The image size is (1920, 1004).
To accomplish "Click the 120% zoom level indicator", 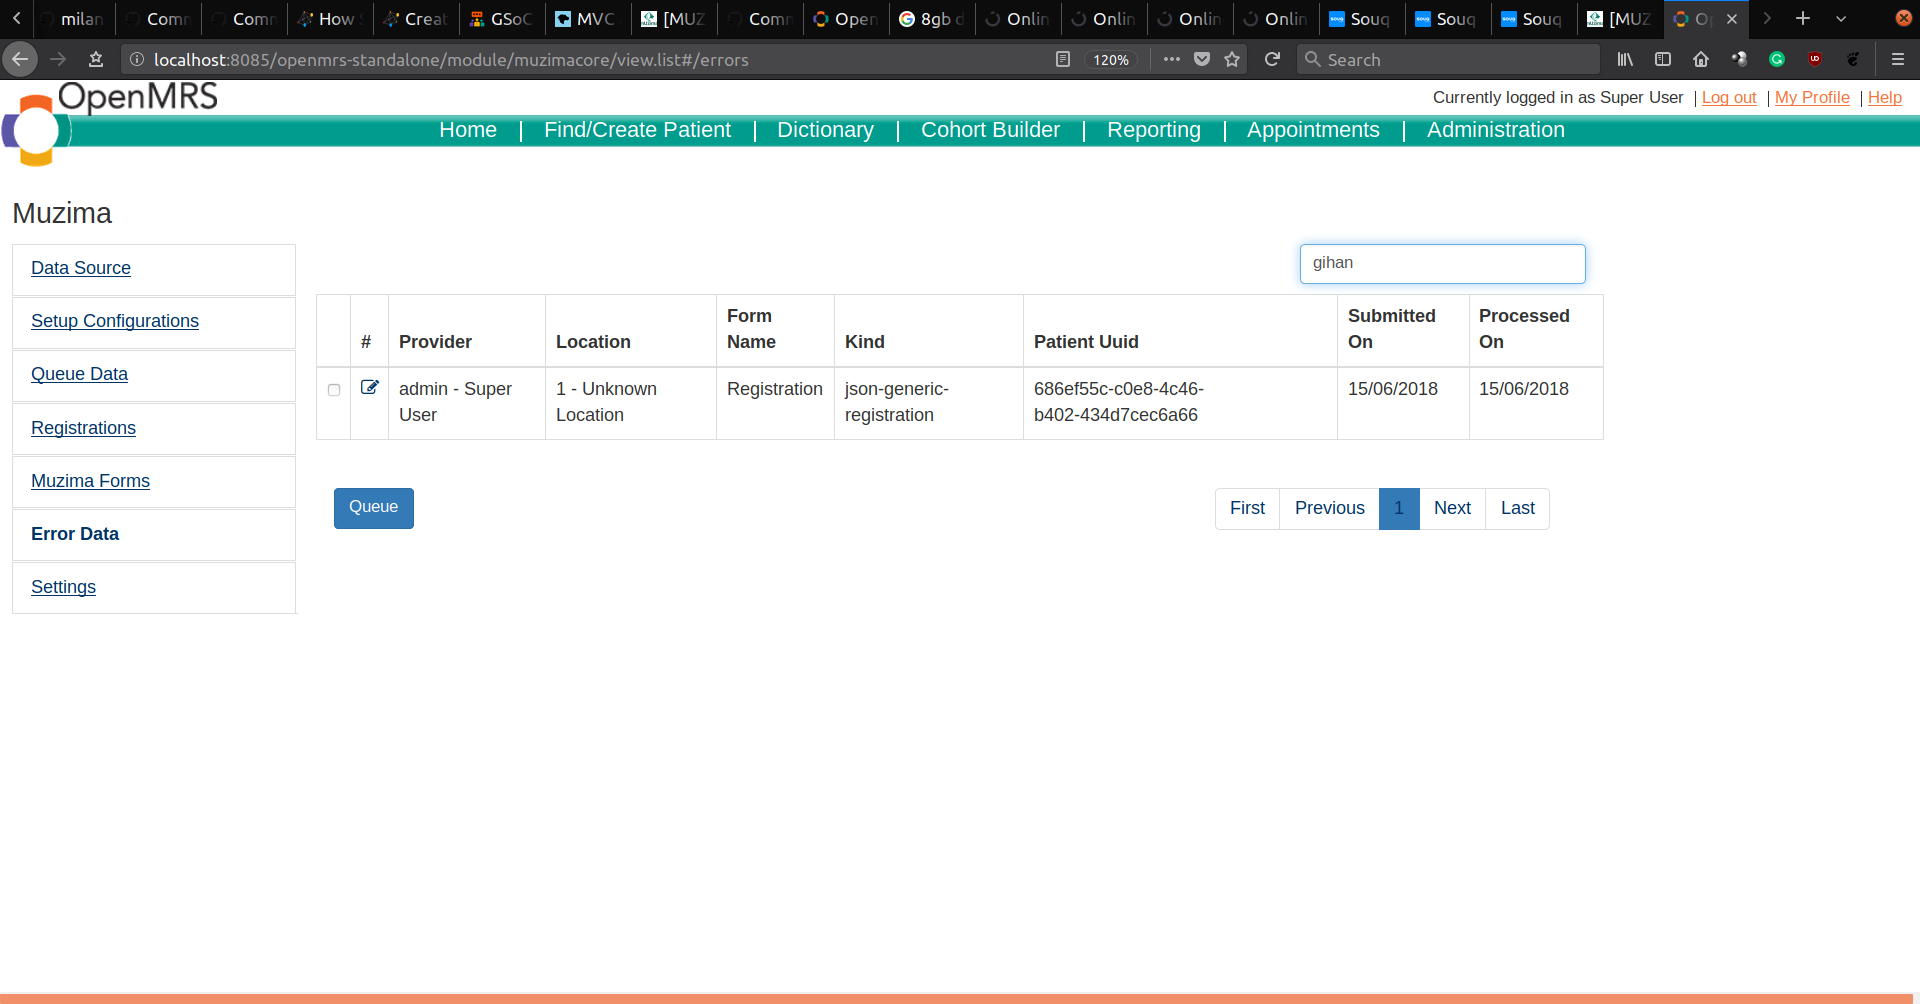I will coord(1111,59).
